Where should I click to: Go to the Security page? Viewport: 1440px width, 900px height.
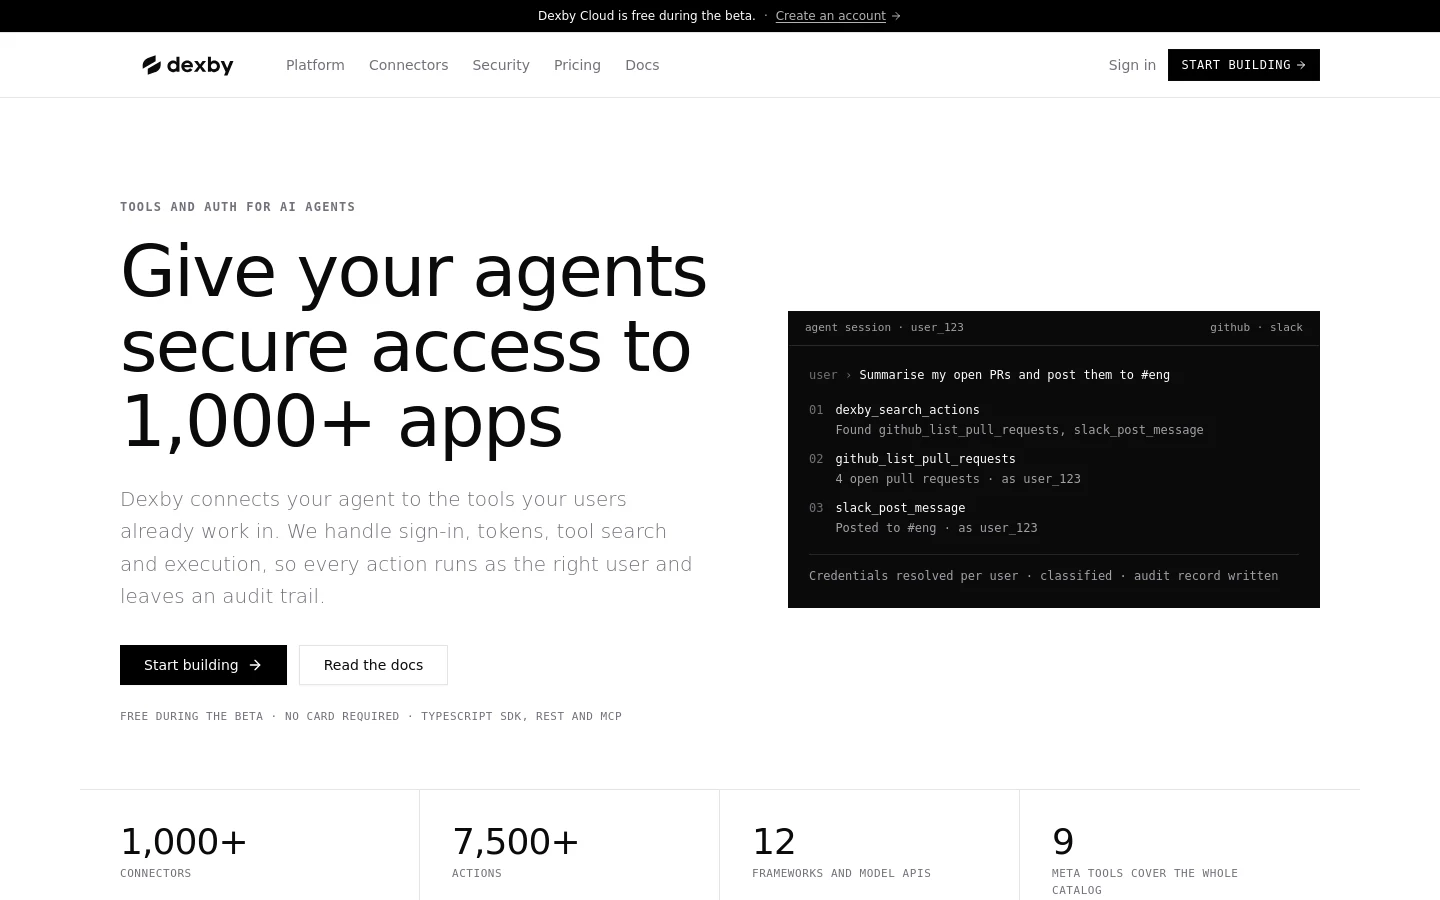tap(501, 65)
